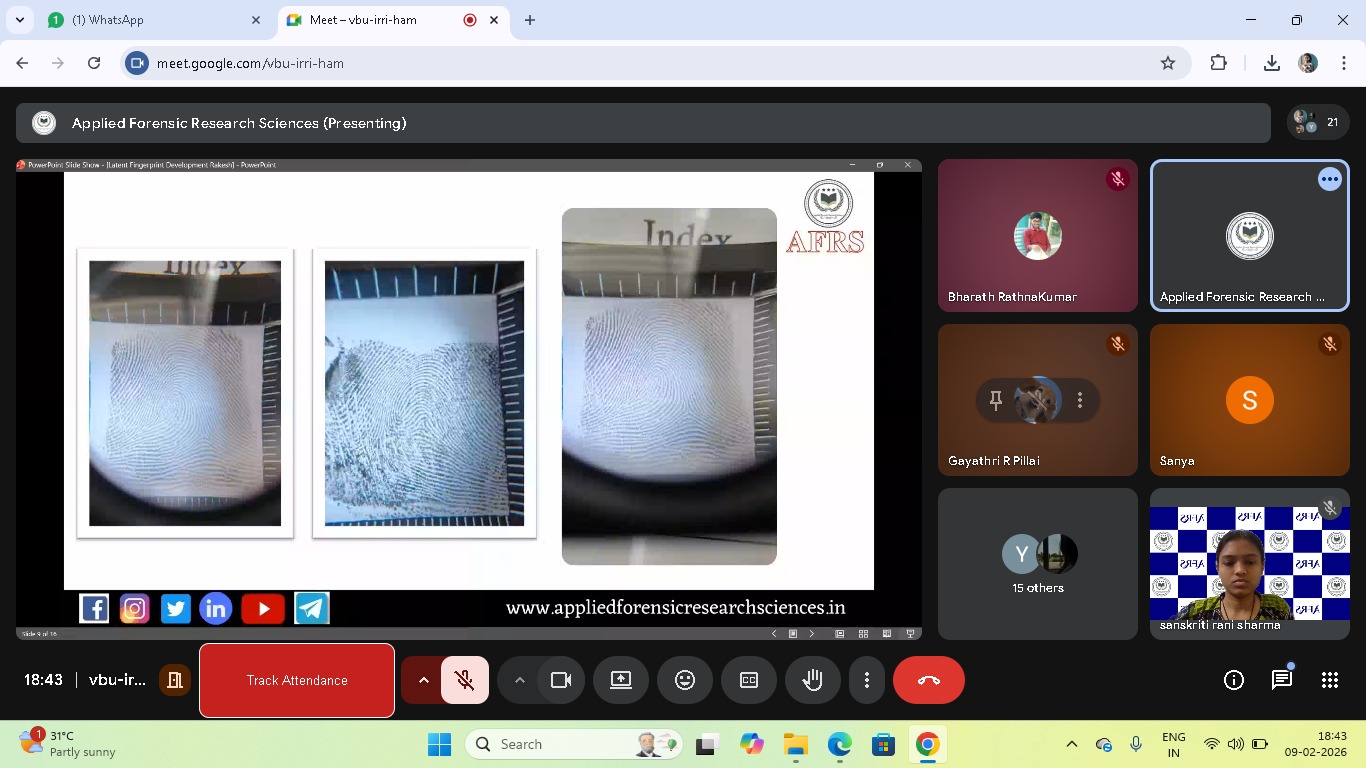Open more options three-dot menu
Screen dimensions: 1366x768
click(867, 680)
